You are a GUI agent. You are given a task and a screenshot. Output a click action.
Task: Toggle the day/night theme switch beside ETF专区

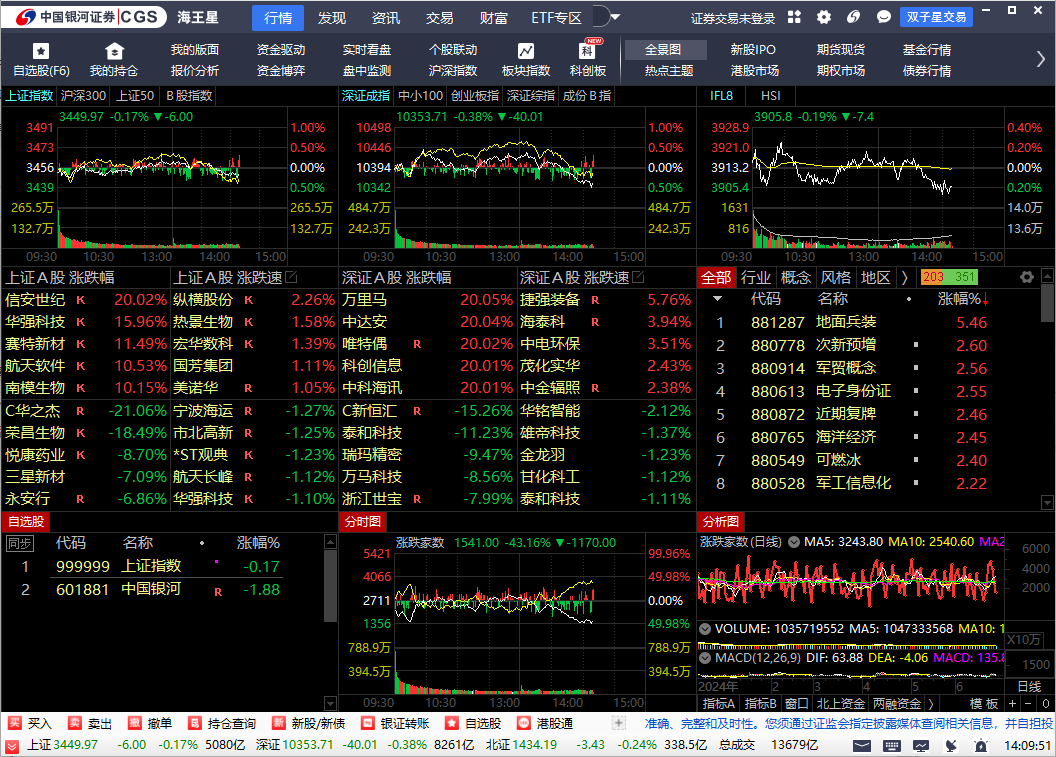(x=602, y=15)
